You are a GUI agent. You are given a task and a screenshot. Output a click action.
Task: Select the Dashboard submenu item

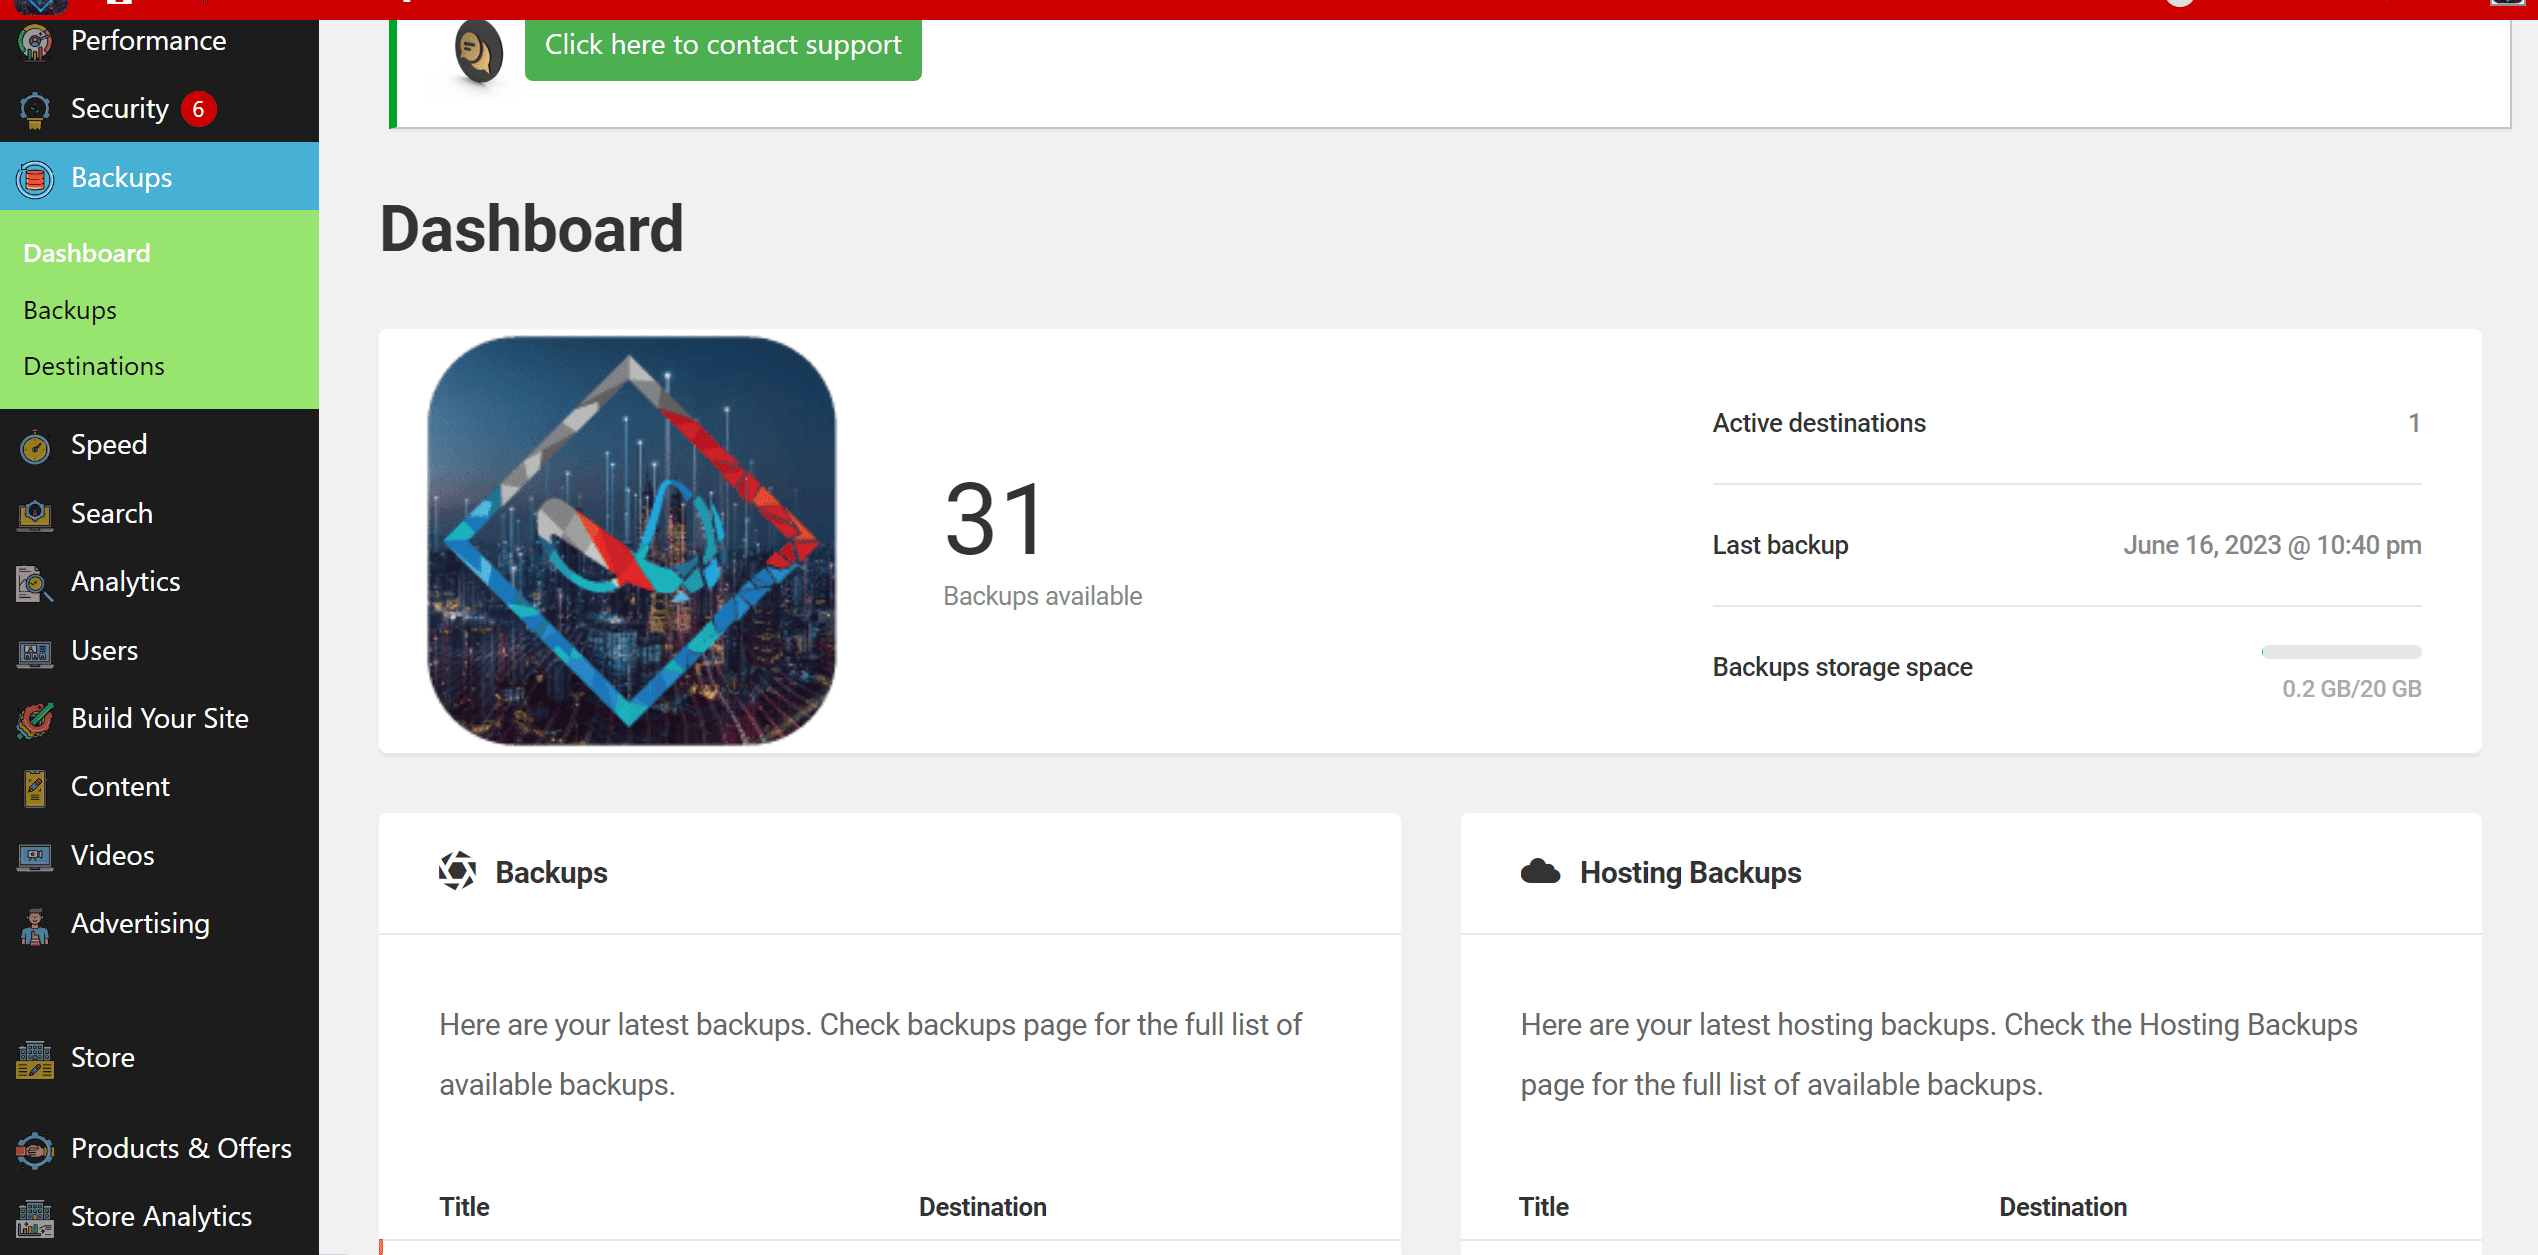click(87, 253)
